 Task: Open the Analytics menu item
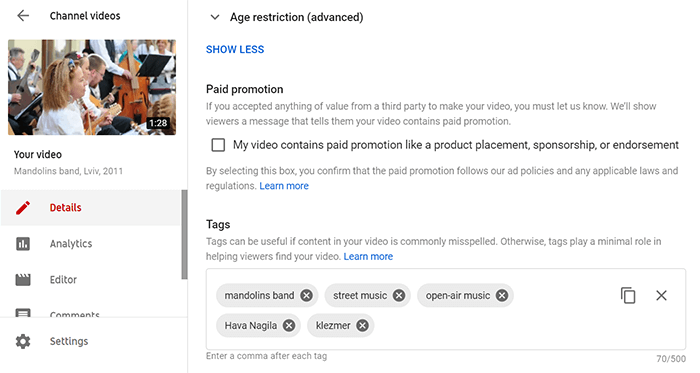click(91, 244)
